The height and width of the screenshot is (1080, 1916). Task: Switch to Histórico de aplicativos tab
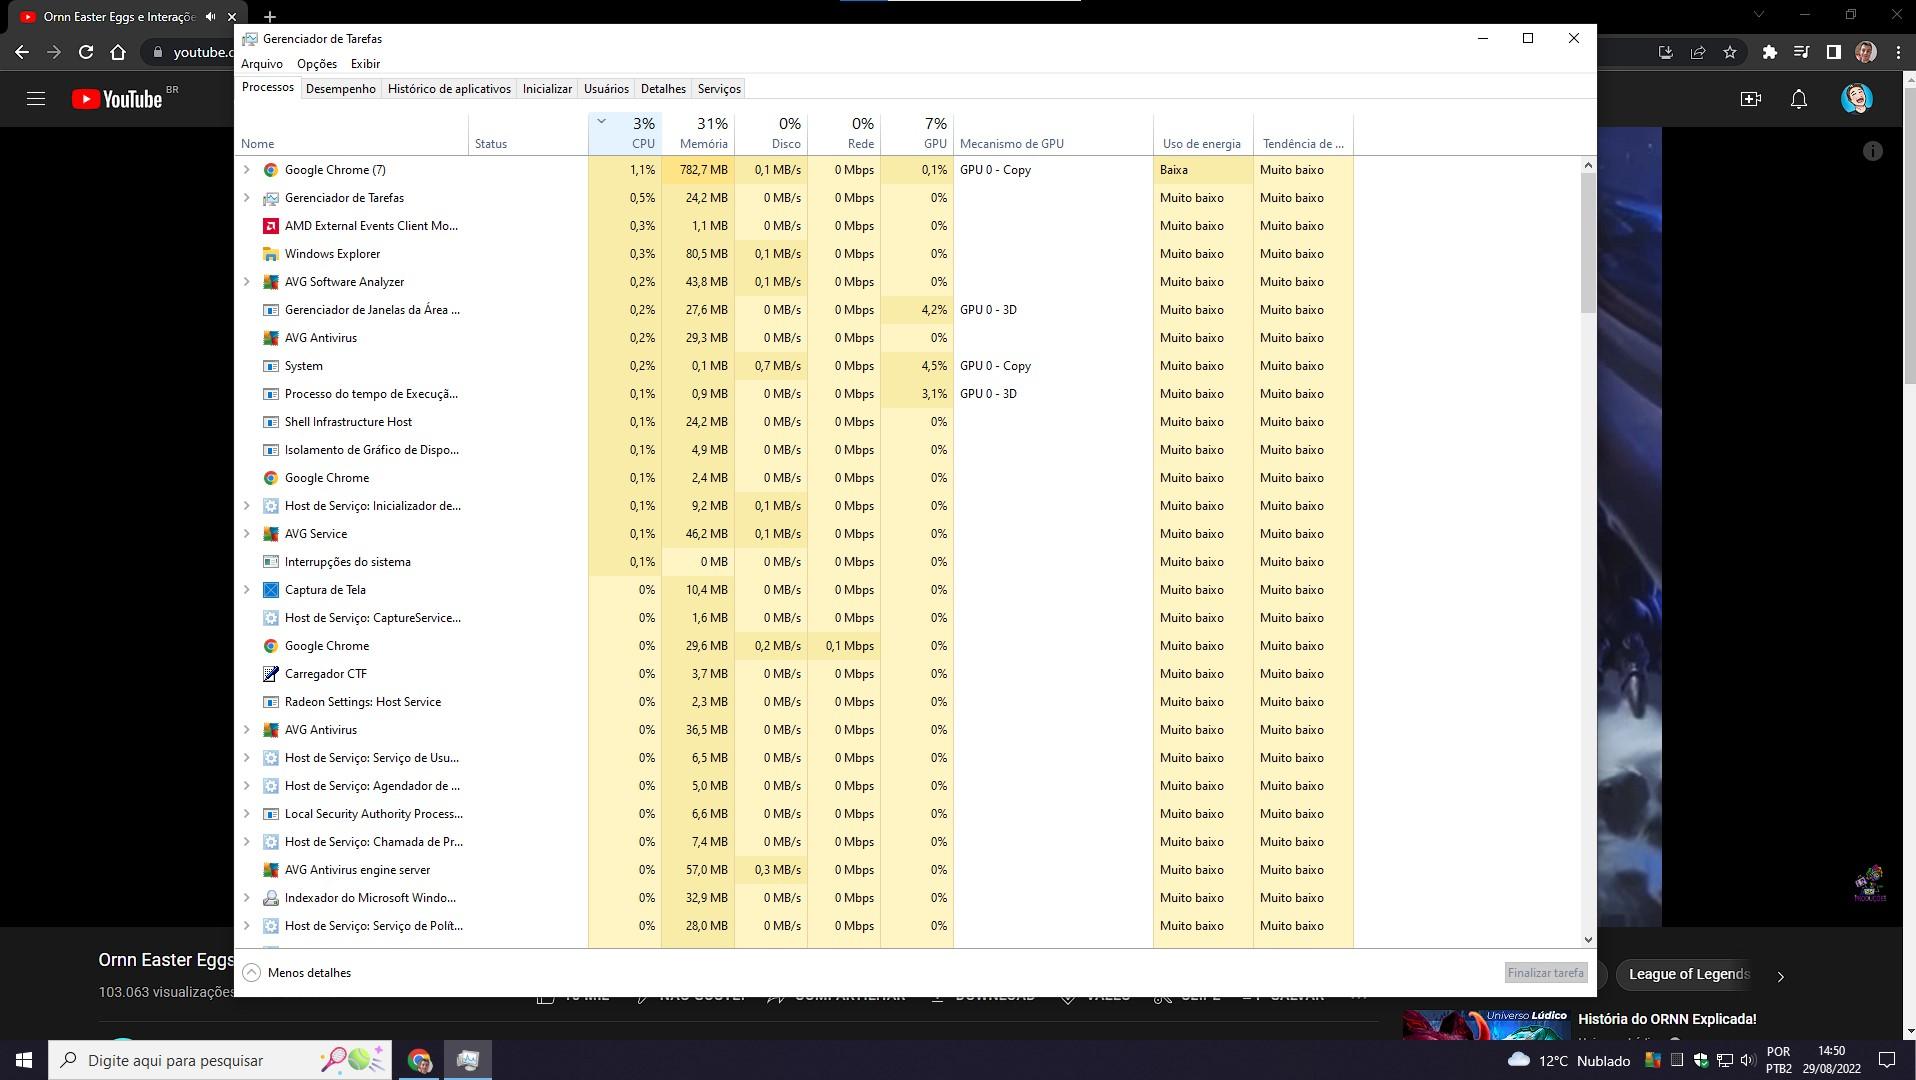pos(449,89)
